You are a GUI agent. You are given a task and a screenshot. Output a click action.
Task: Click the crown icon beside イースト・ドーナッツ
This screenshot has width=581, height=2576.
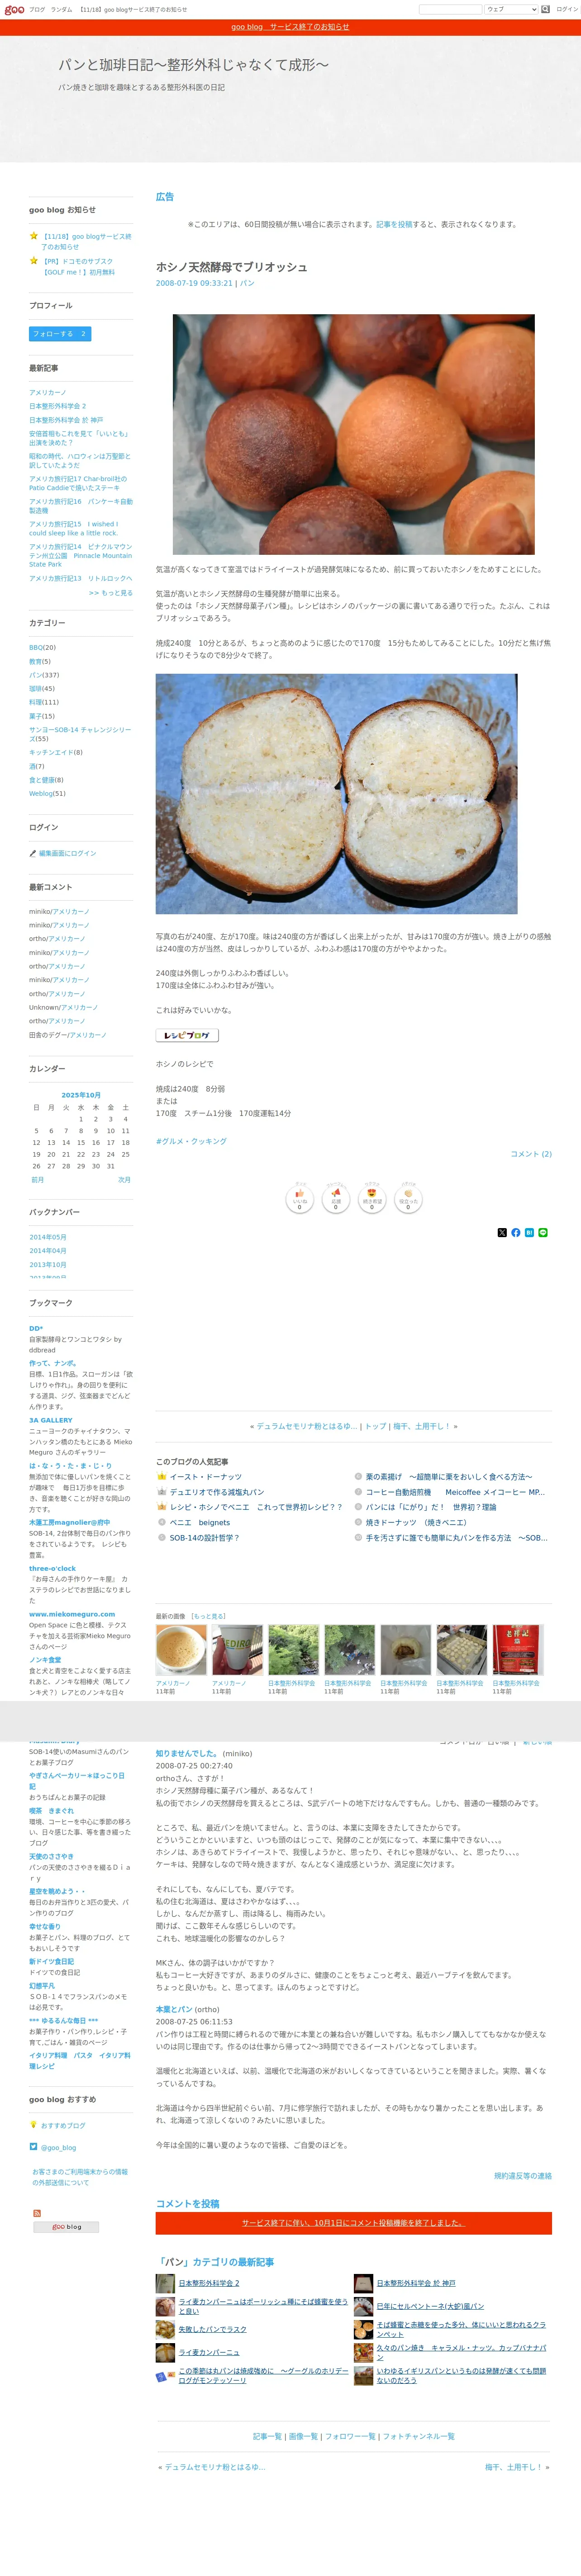click(162, 1476)
